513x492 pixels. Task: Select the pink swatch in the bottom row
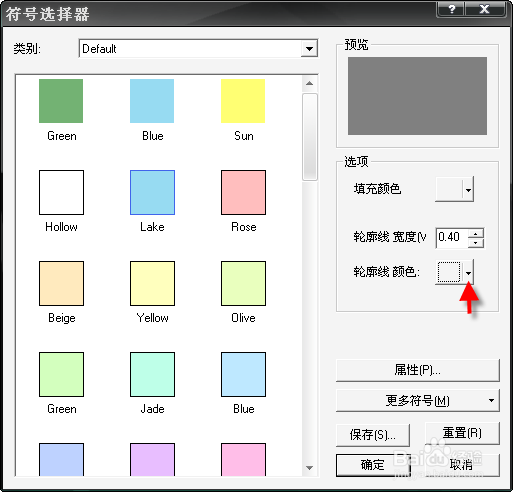point(243,459)
